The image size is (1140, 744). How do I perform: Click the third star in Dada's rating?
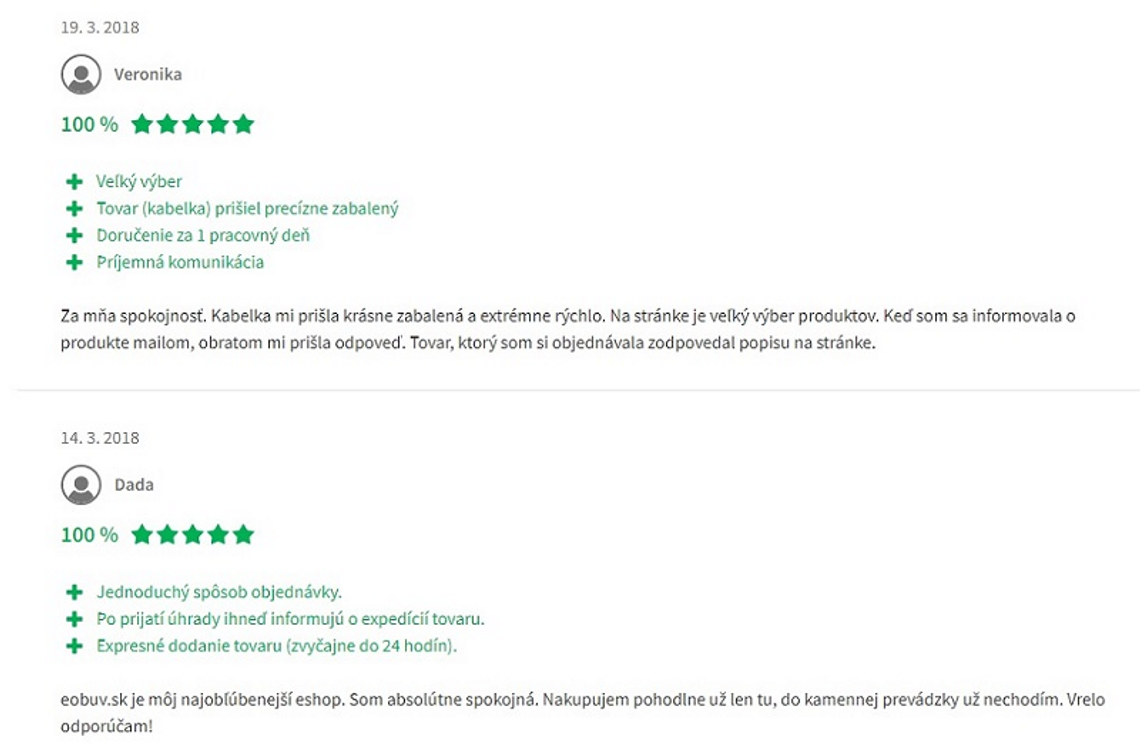193,535
